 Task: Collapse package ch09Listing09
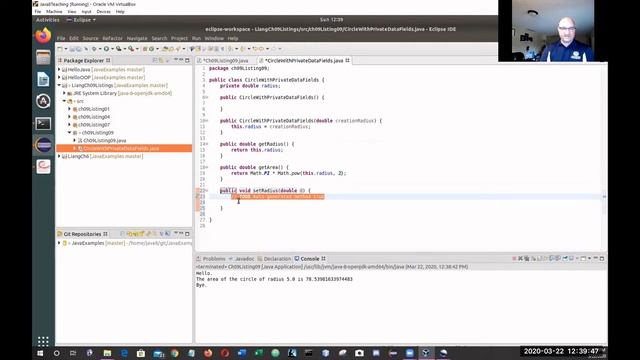pos(70,133)
